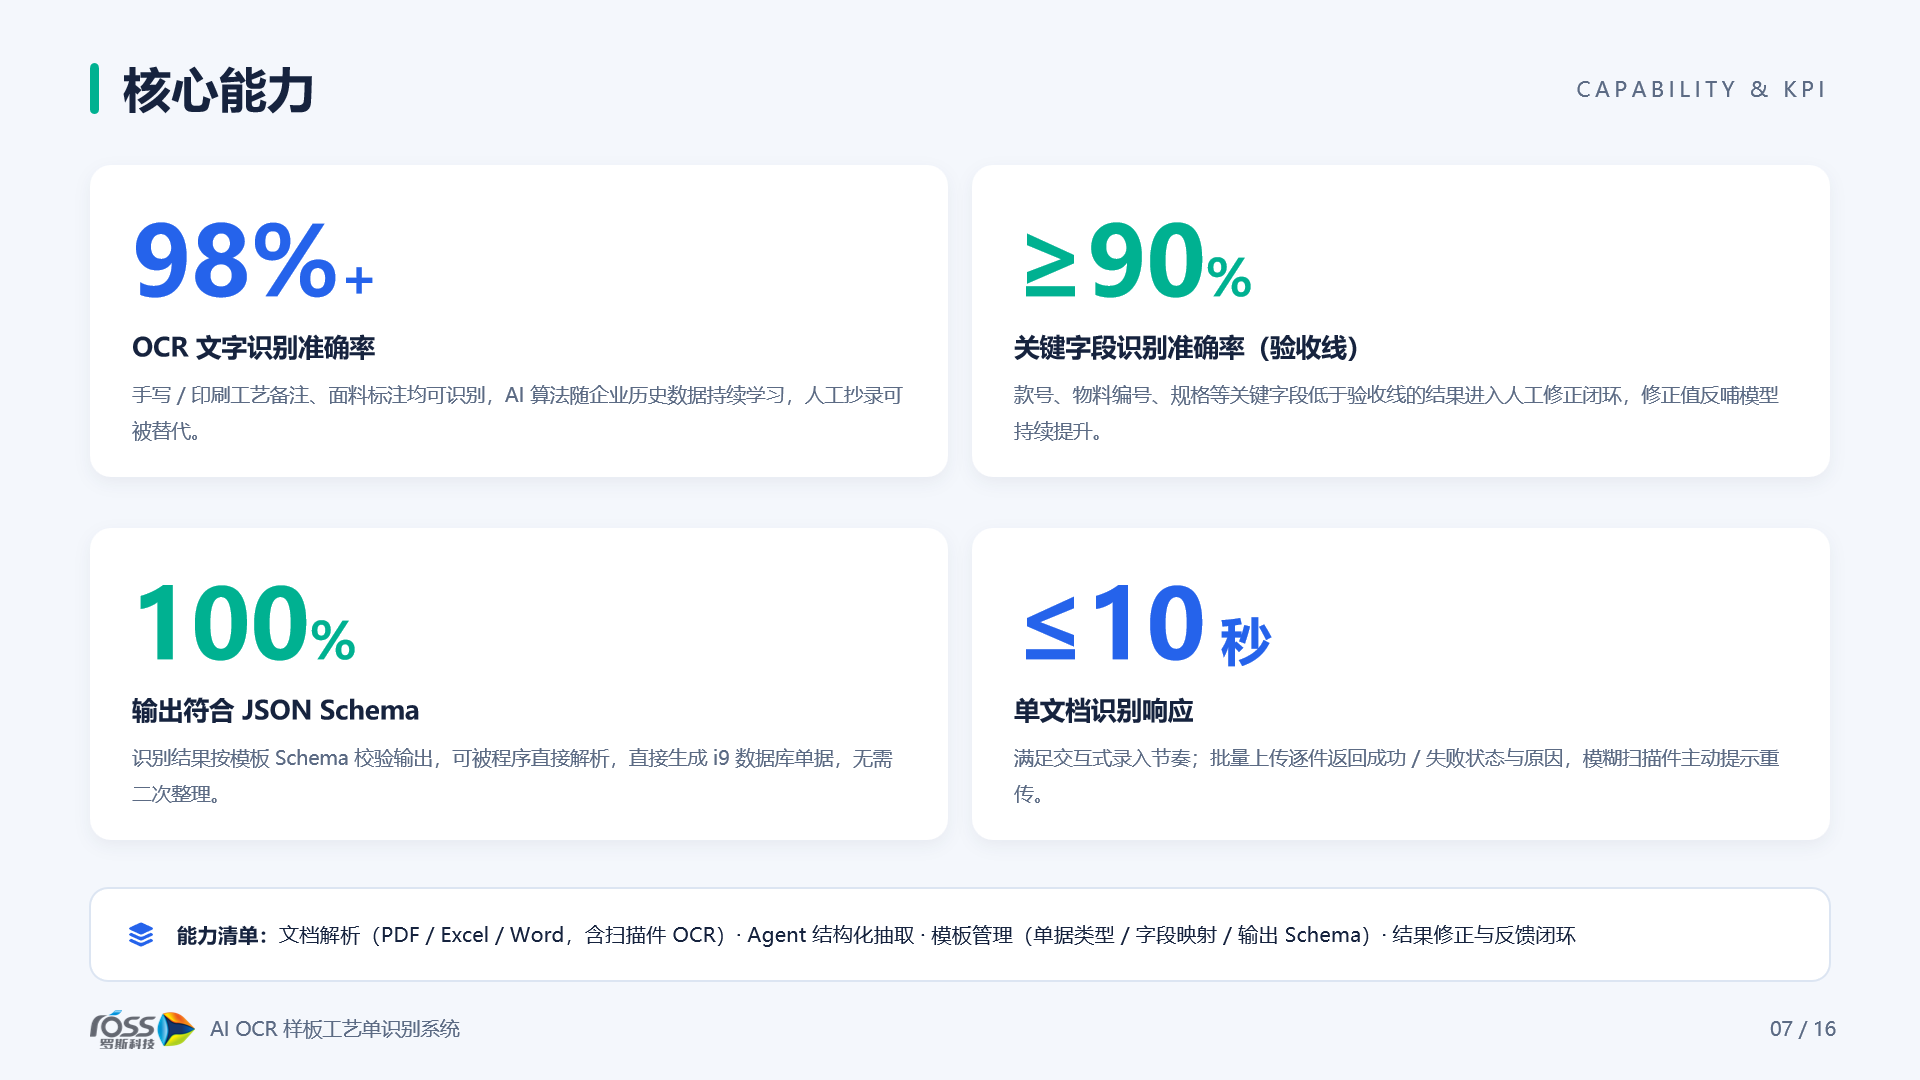Click the AI OCR 样板工艺单识别系统 footer text

[335, 1029]
